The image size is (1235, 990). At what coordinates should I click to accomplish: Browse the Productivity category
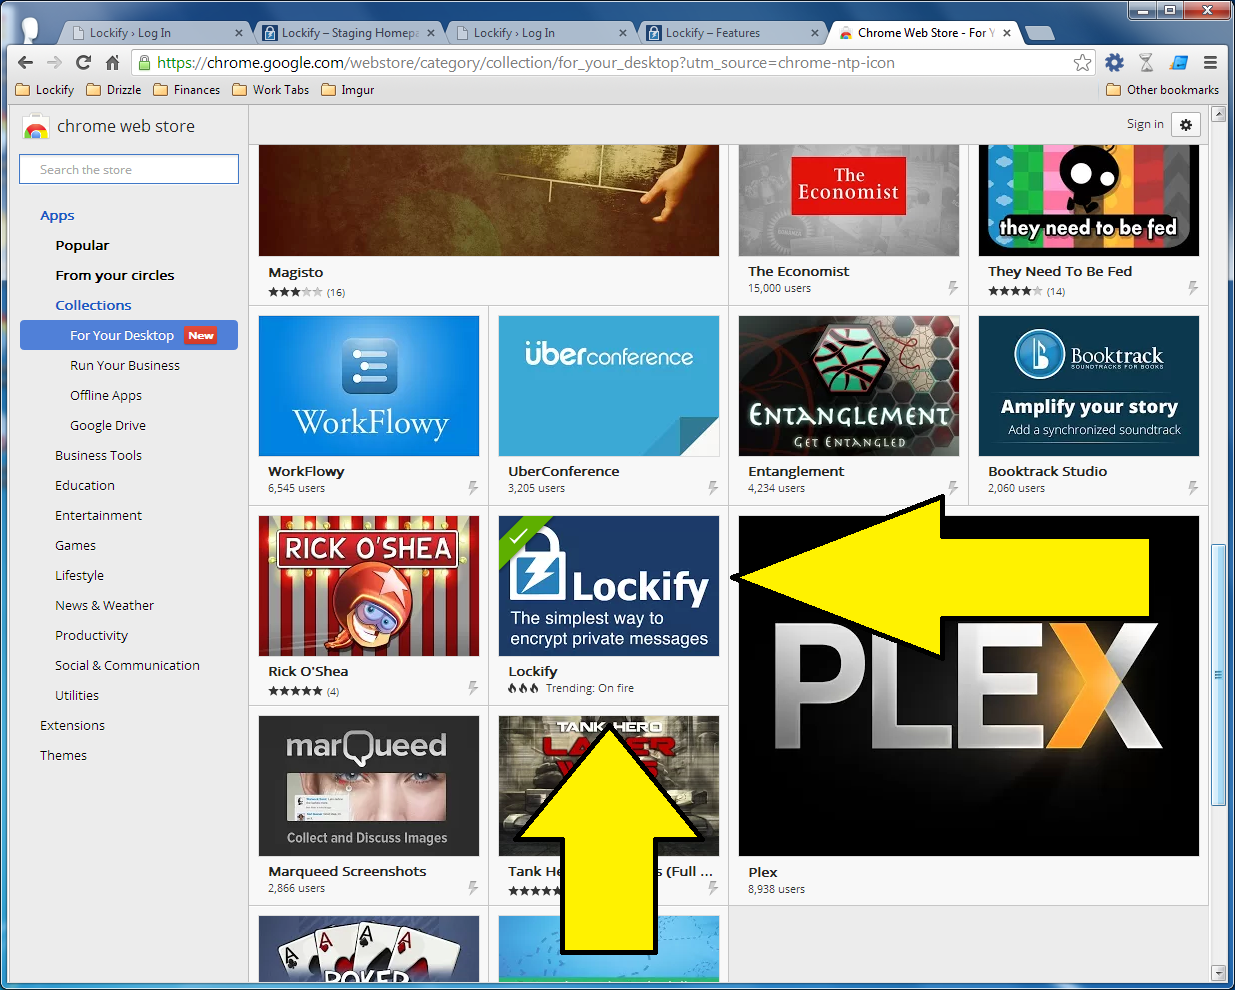(91, 635)
